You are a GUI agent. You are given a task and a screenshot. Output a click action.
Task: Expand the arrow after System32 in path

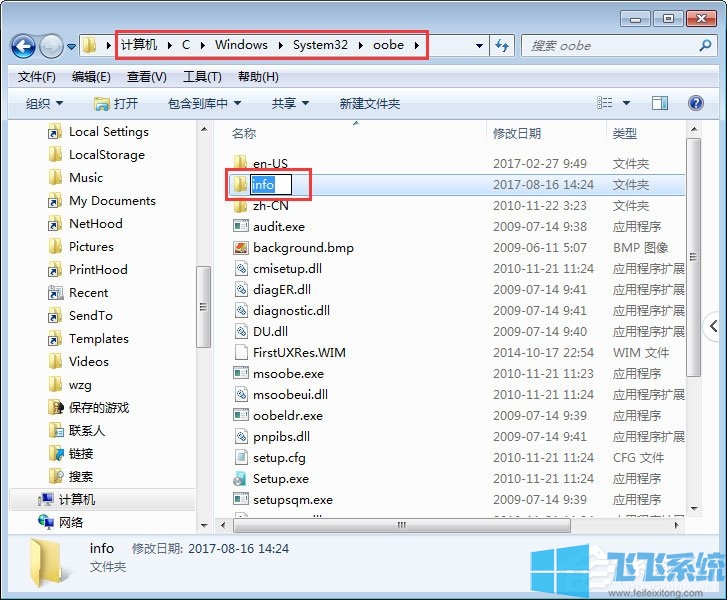(360, 45)
